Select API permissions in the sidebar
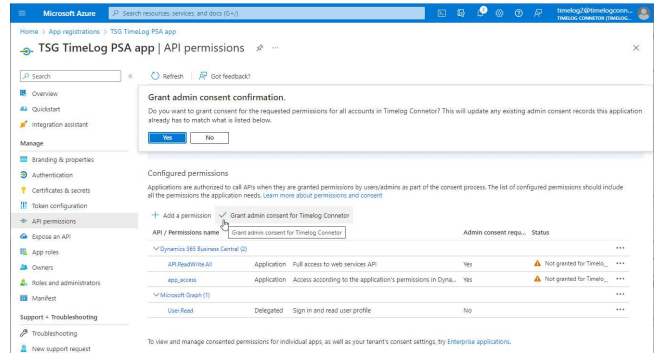 [x=54, y=221]
